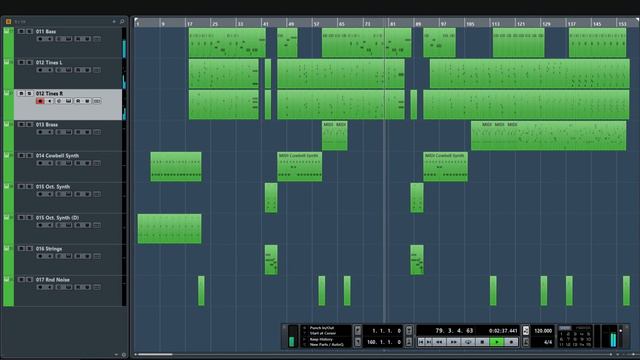The height and width of the screenshot is (360, 640).
Task: Record-enable the 015 Oct. Synth (D) track
Action: (x=40, y=225)
